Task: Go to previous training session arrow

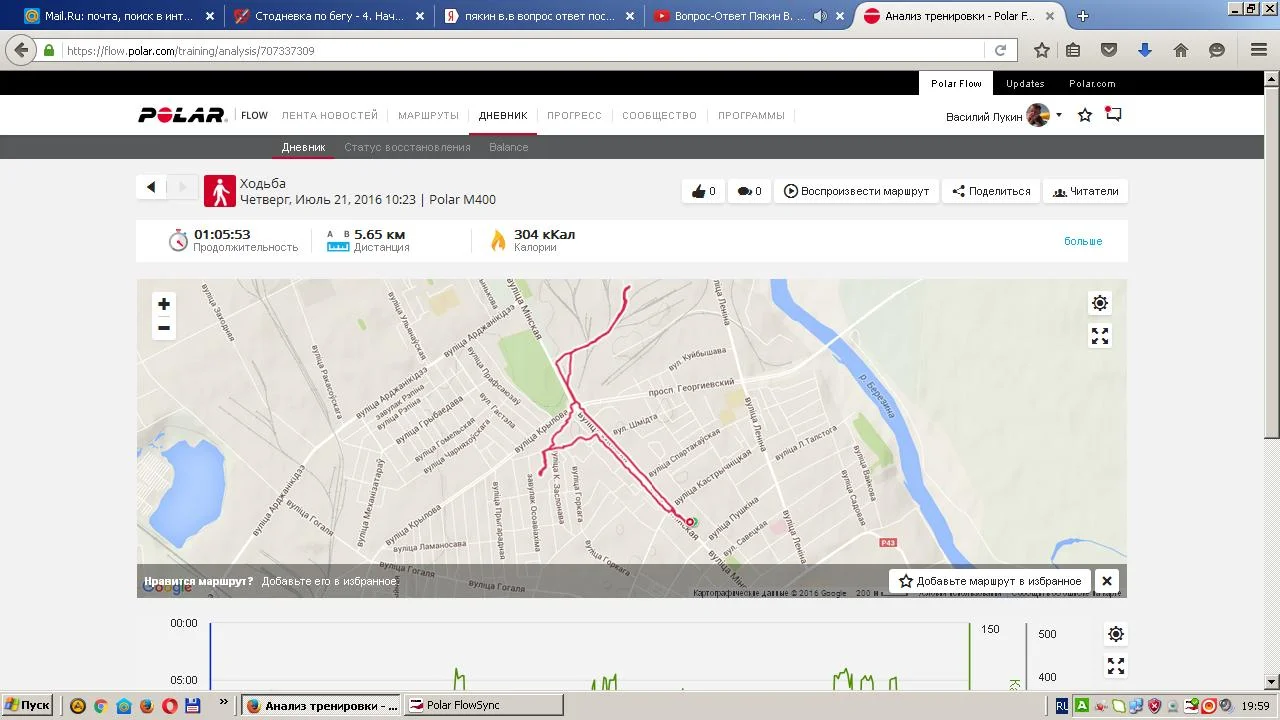Action: pos(151,187)
